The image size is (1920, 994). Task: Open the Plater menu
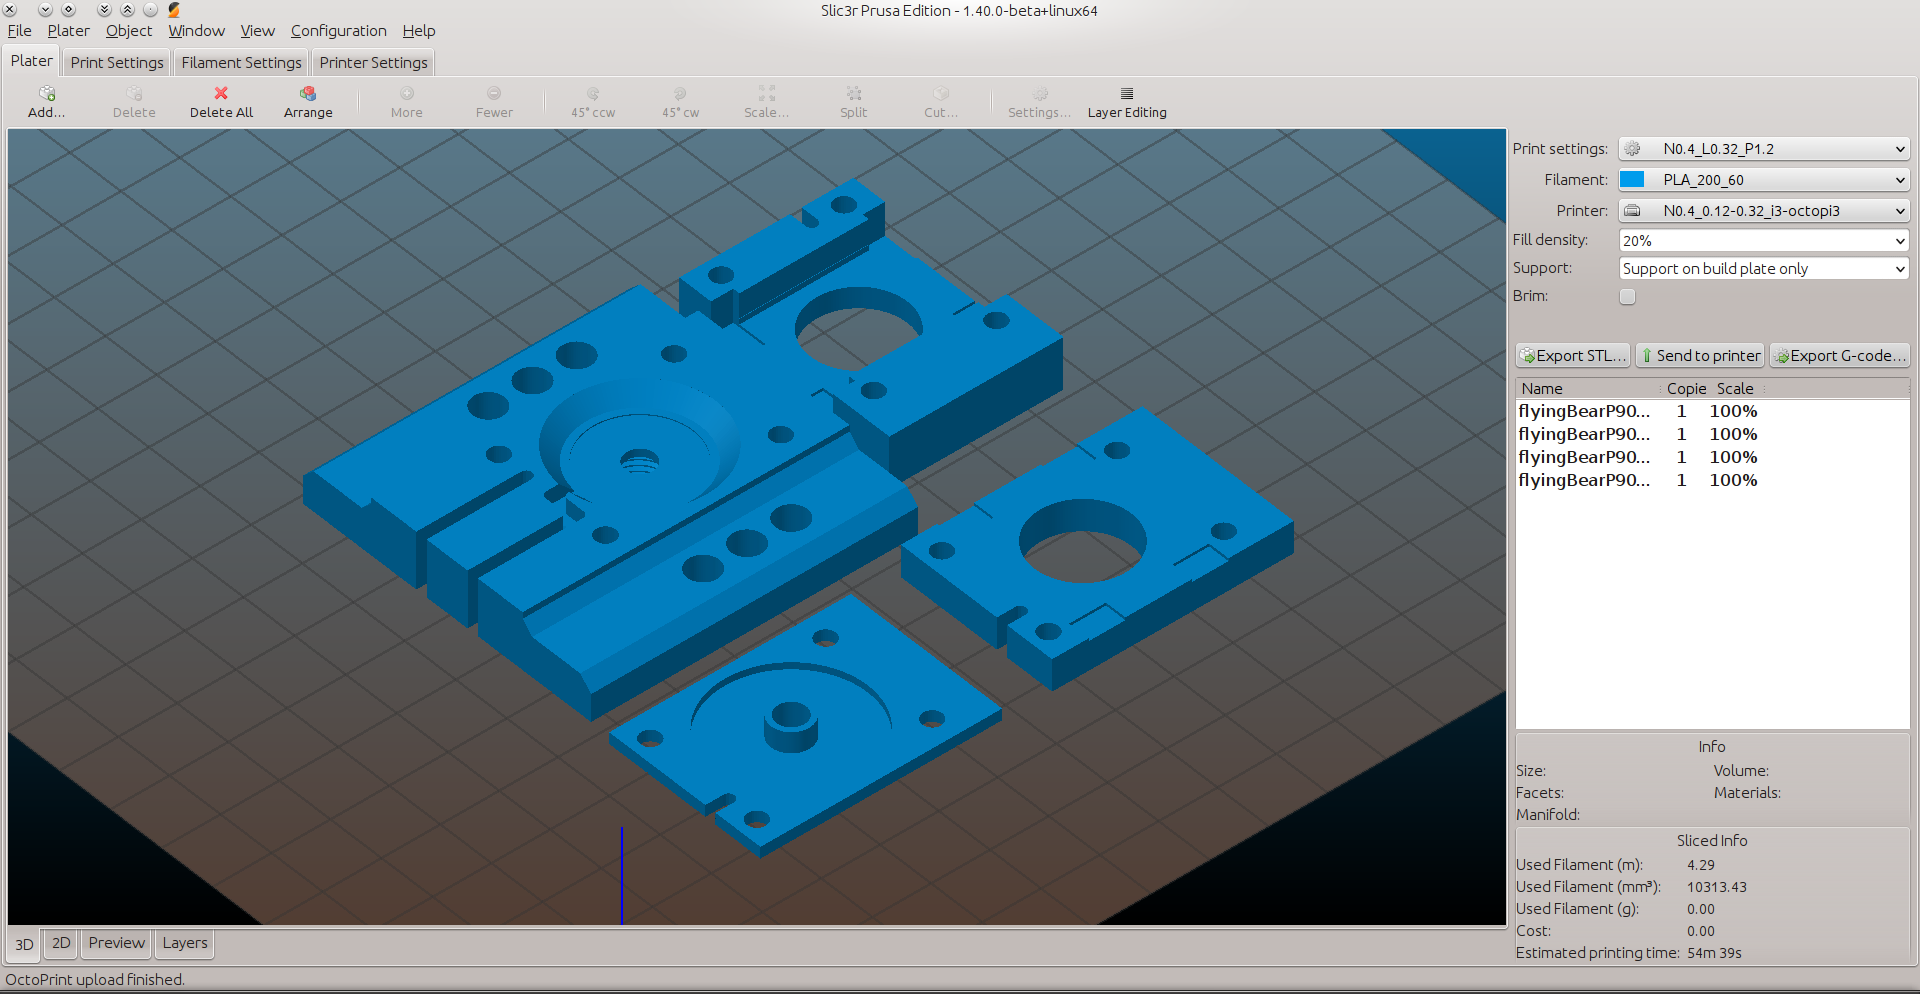(x=68, y=31)
